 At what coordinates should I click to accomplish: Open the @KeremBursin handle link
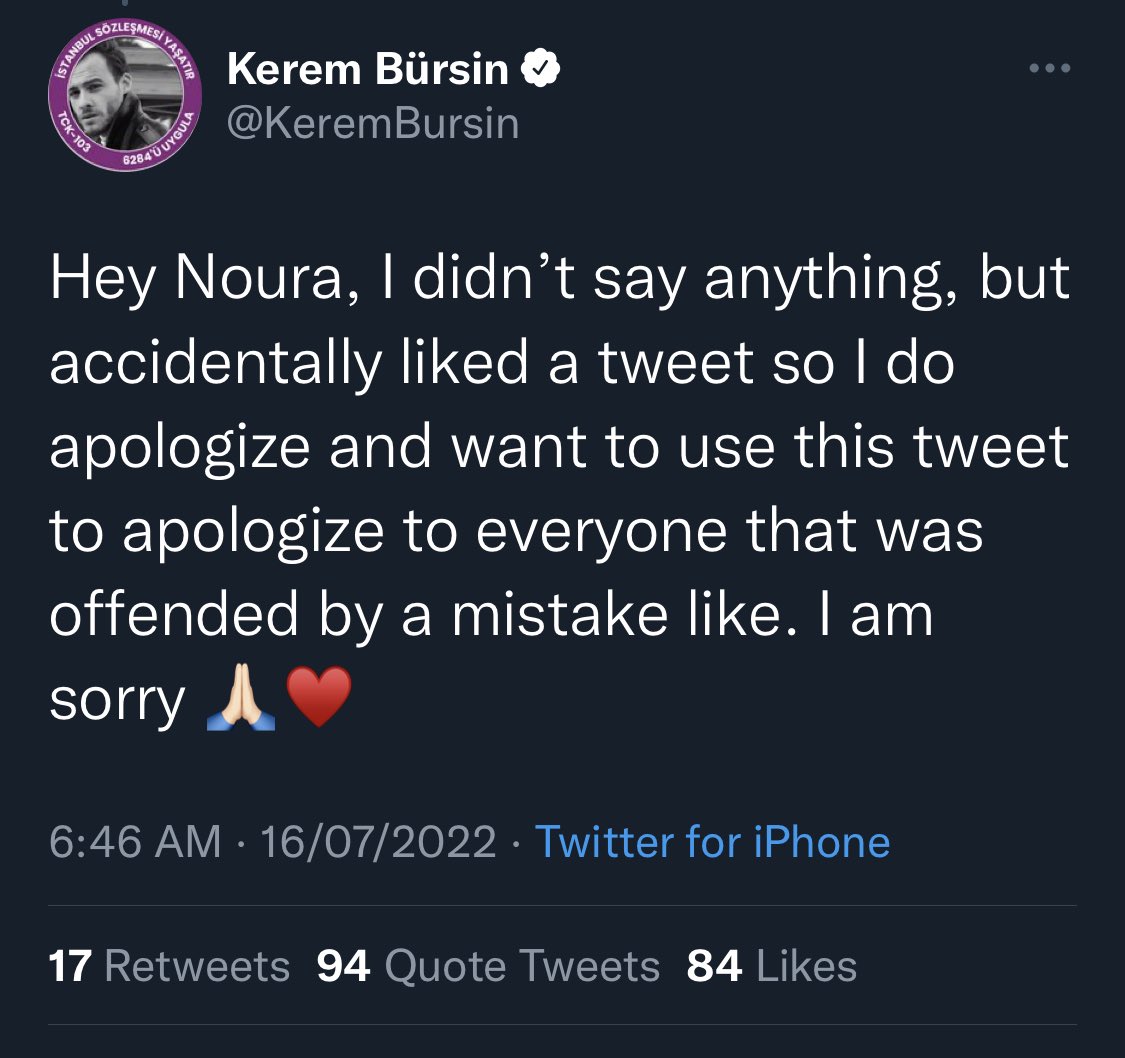[x=372, y=123]
